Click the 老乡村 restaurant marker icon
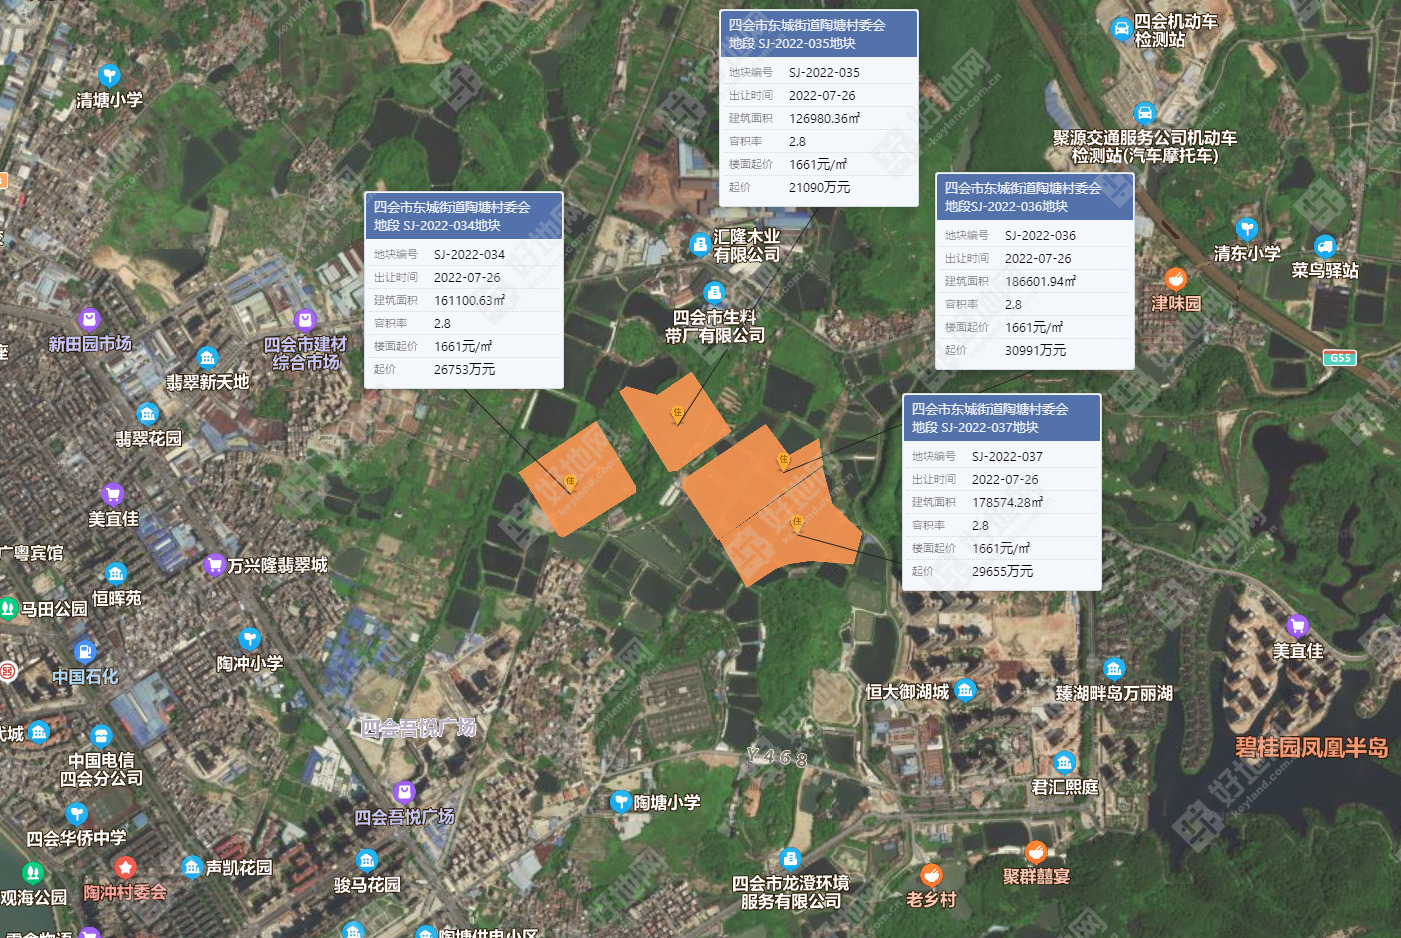 [931, 875]
